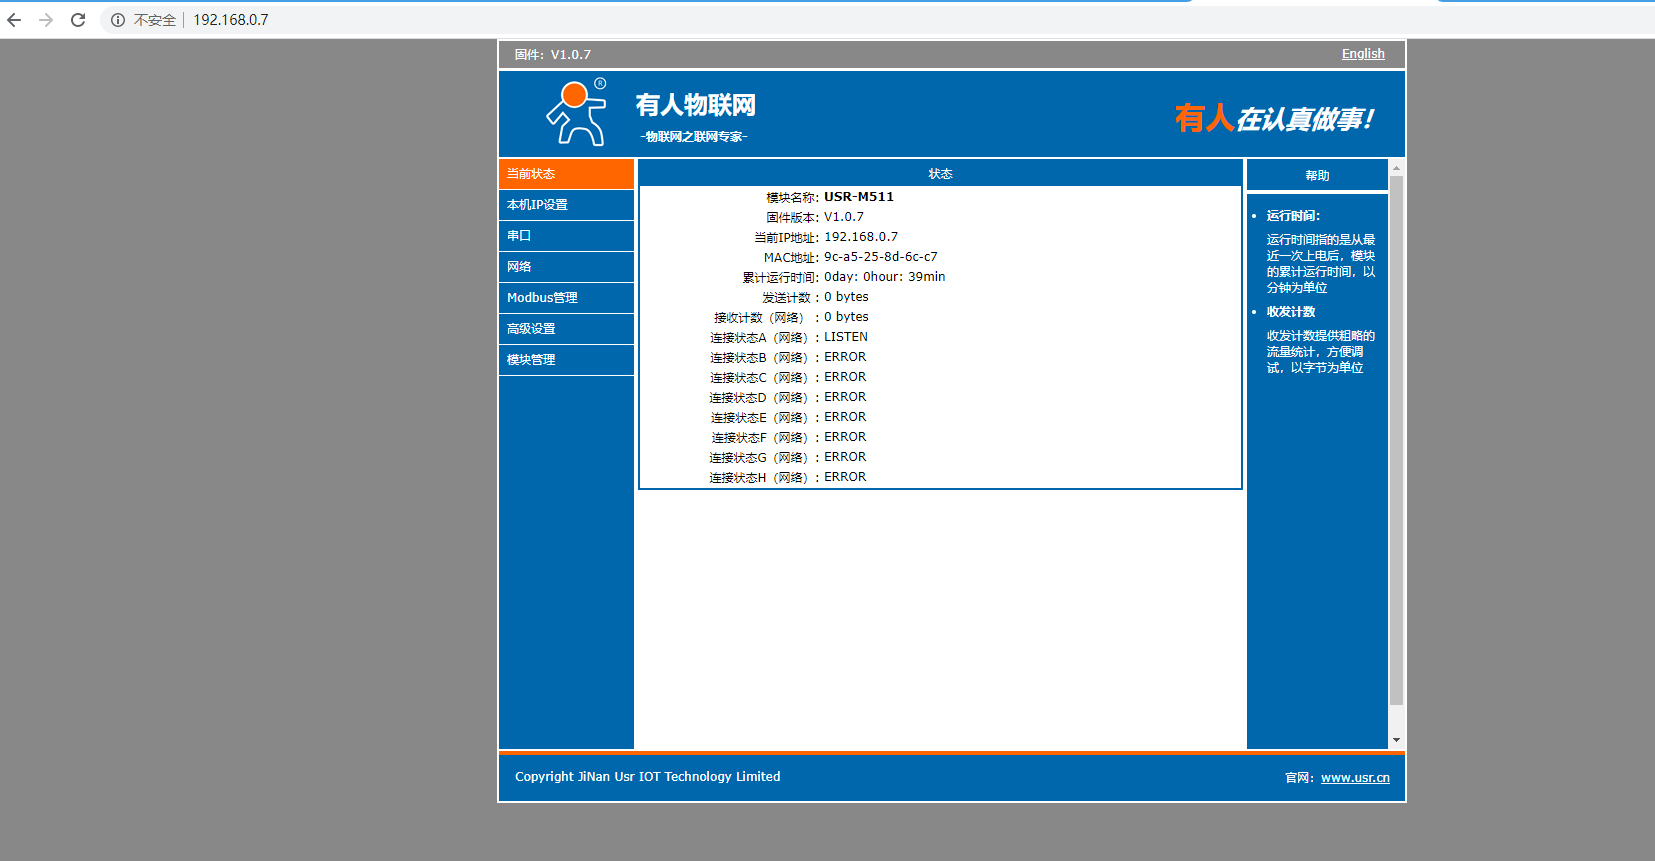Select 串口 settings in sidebar
Image resolution: width=1655 pixels, height=861 pixels.
pos(566,236)
